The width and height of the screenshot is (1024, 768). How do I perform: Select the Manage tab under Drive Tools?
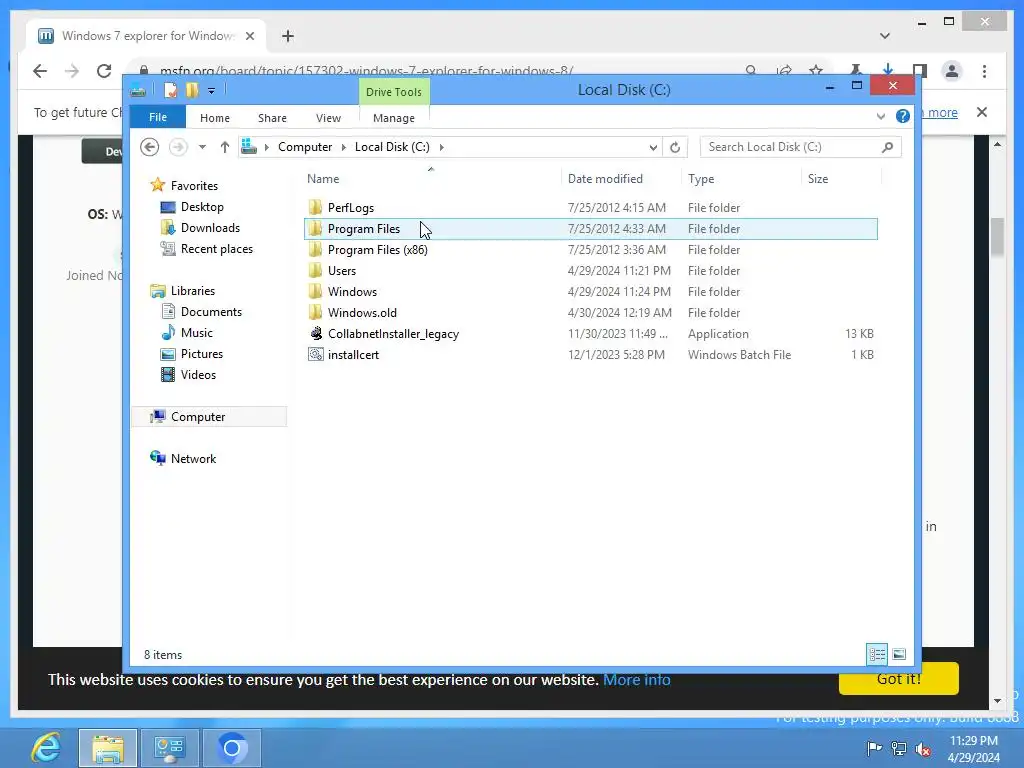[x=394, y=118]
